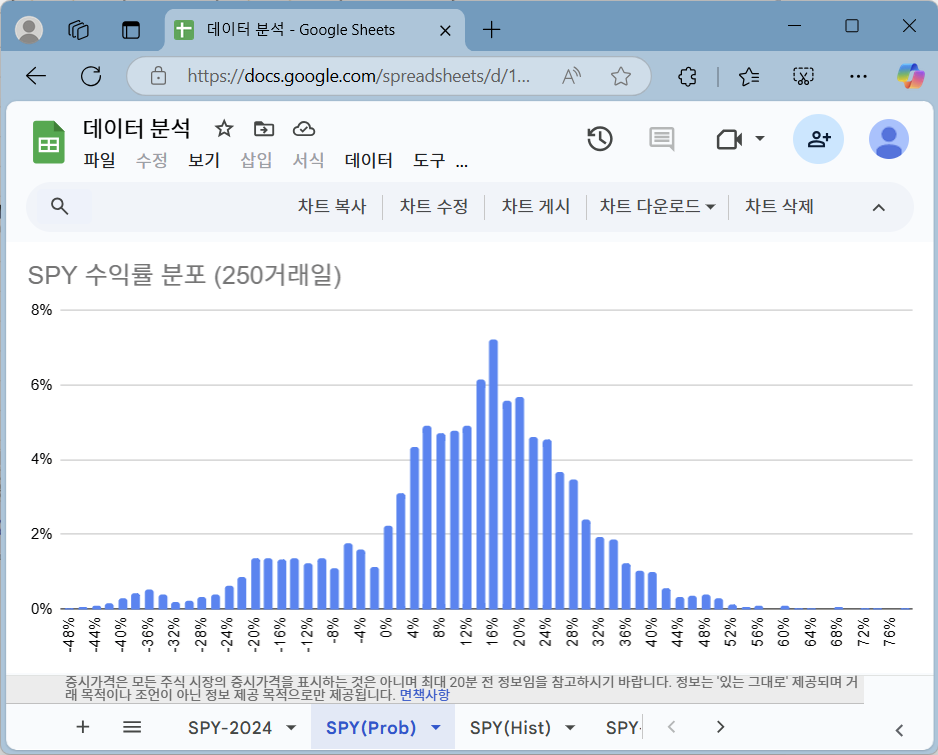Switch to the SPY(Hist) sheet tab
This screenshot has width=938, height=755.
pos(510,727)
